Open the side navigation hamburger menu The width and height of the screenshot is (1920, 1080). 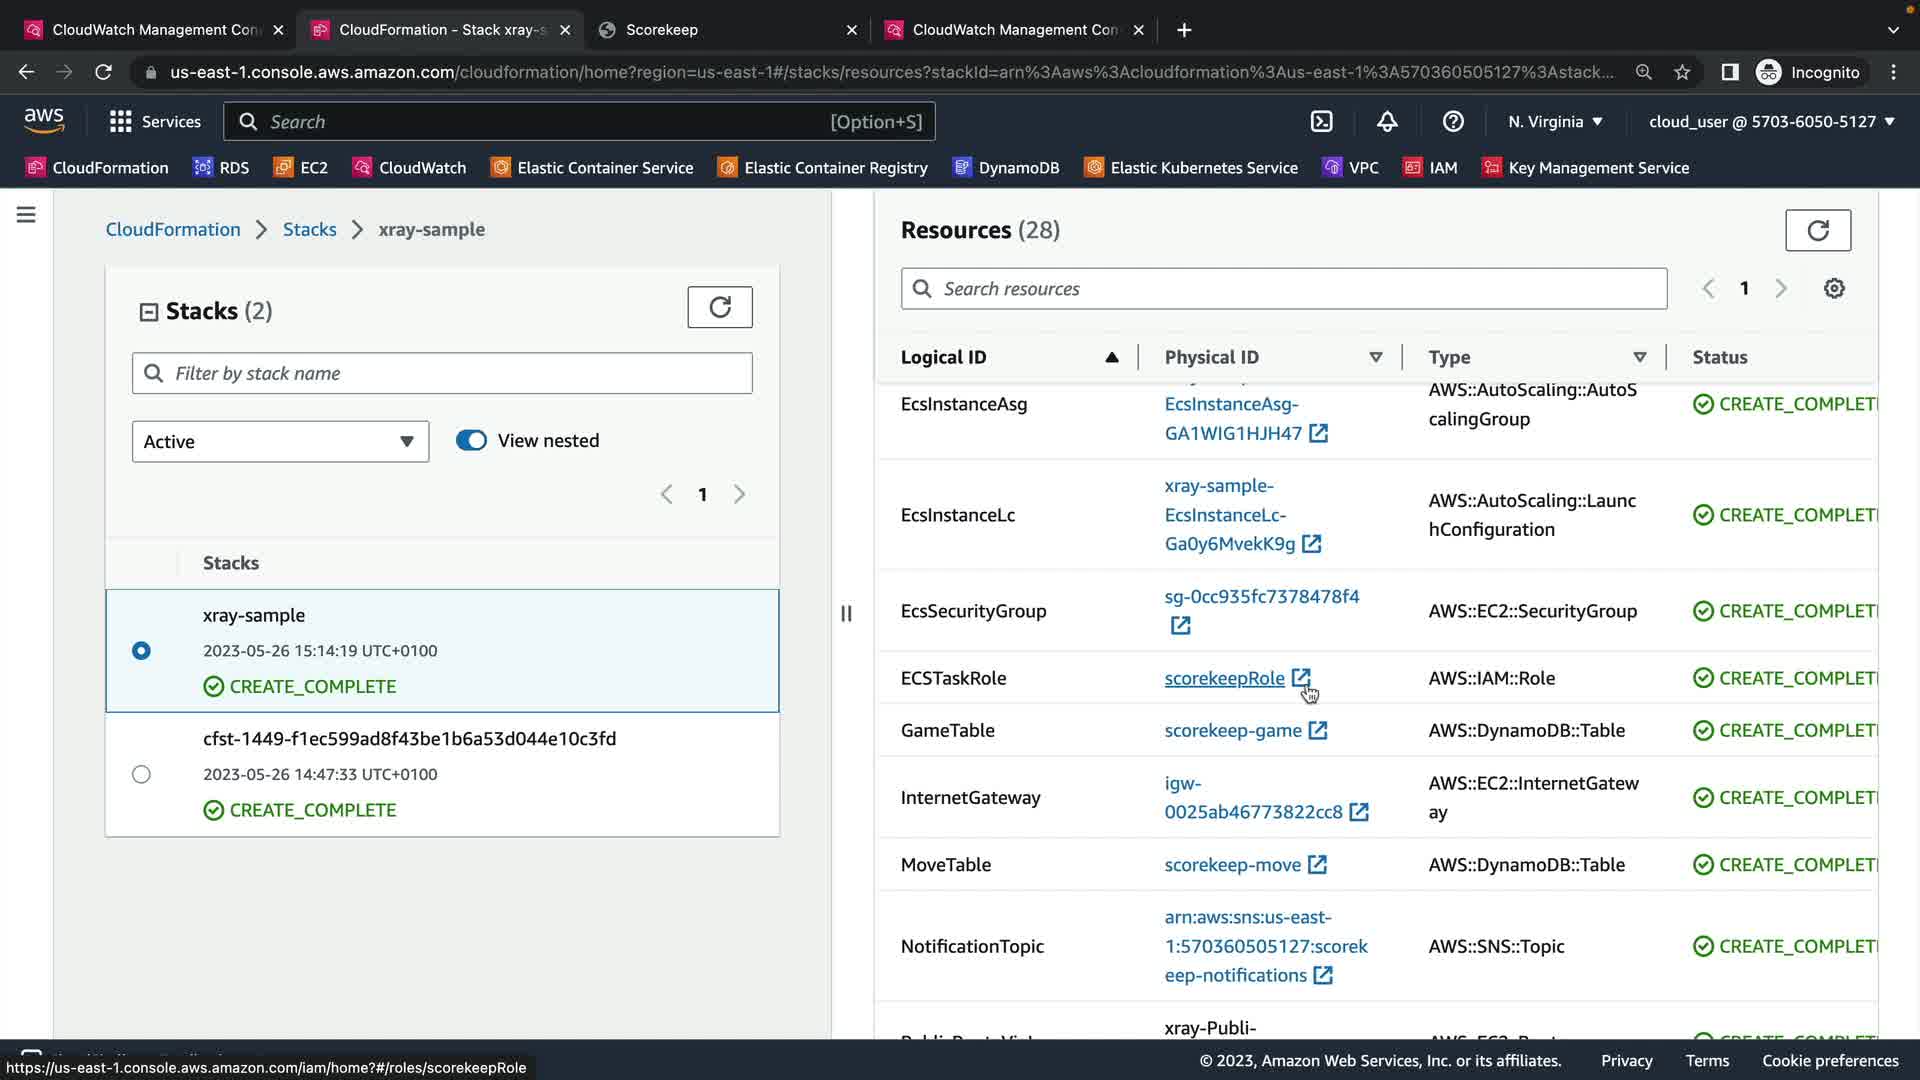26,215
